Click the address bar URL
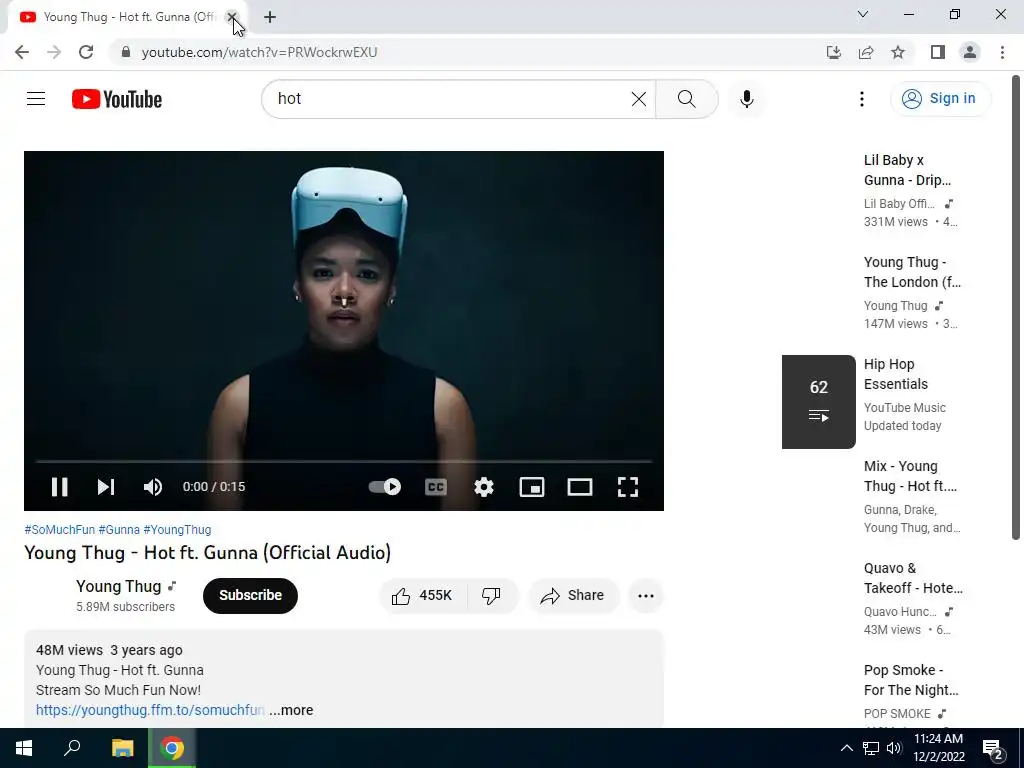The width and height of the screenshot is (1024, 768). tap(259, 52)
